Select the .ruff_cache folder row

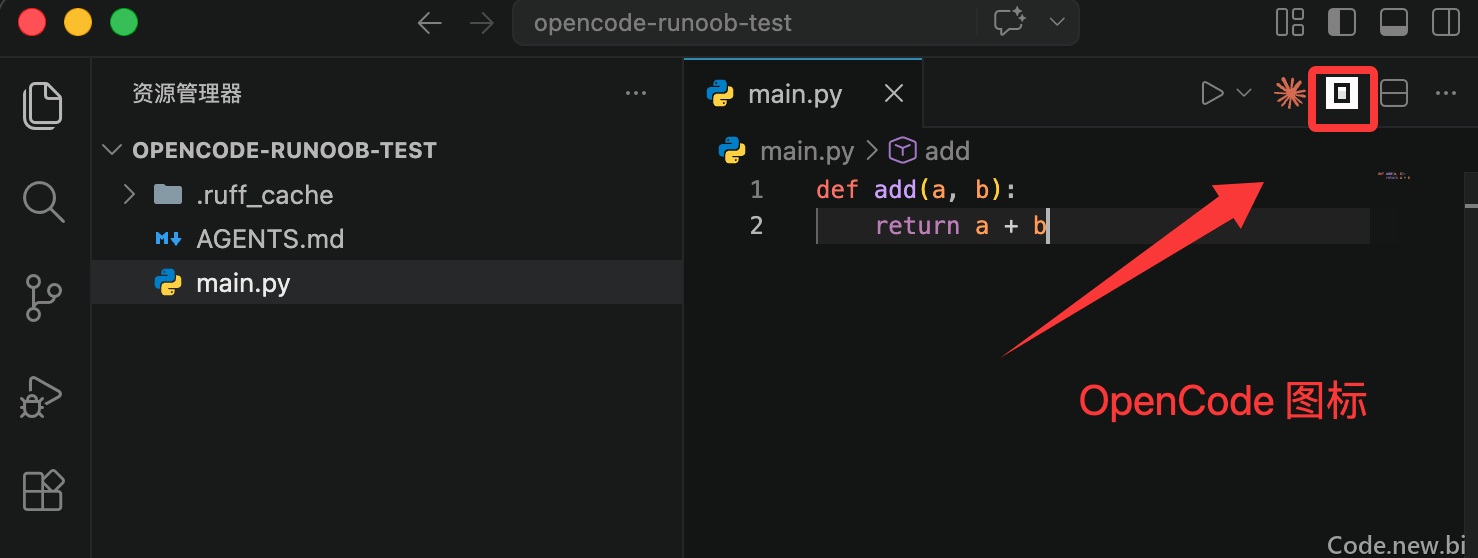tap(387, 195)
